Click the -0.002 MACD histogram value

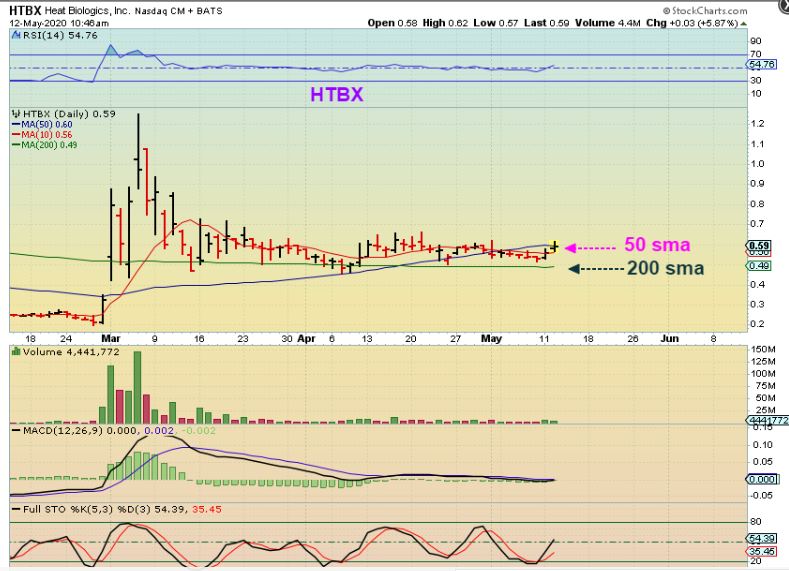click(x=198, y=431)
